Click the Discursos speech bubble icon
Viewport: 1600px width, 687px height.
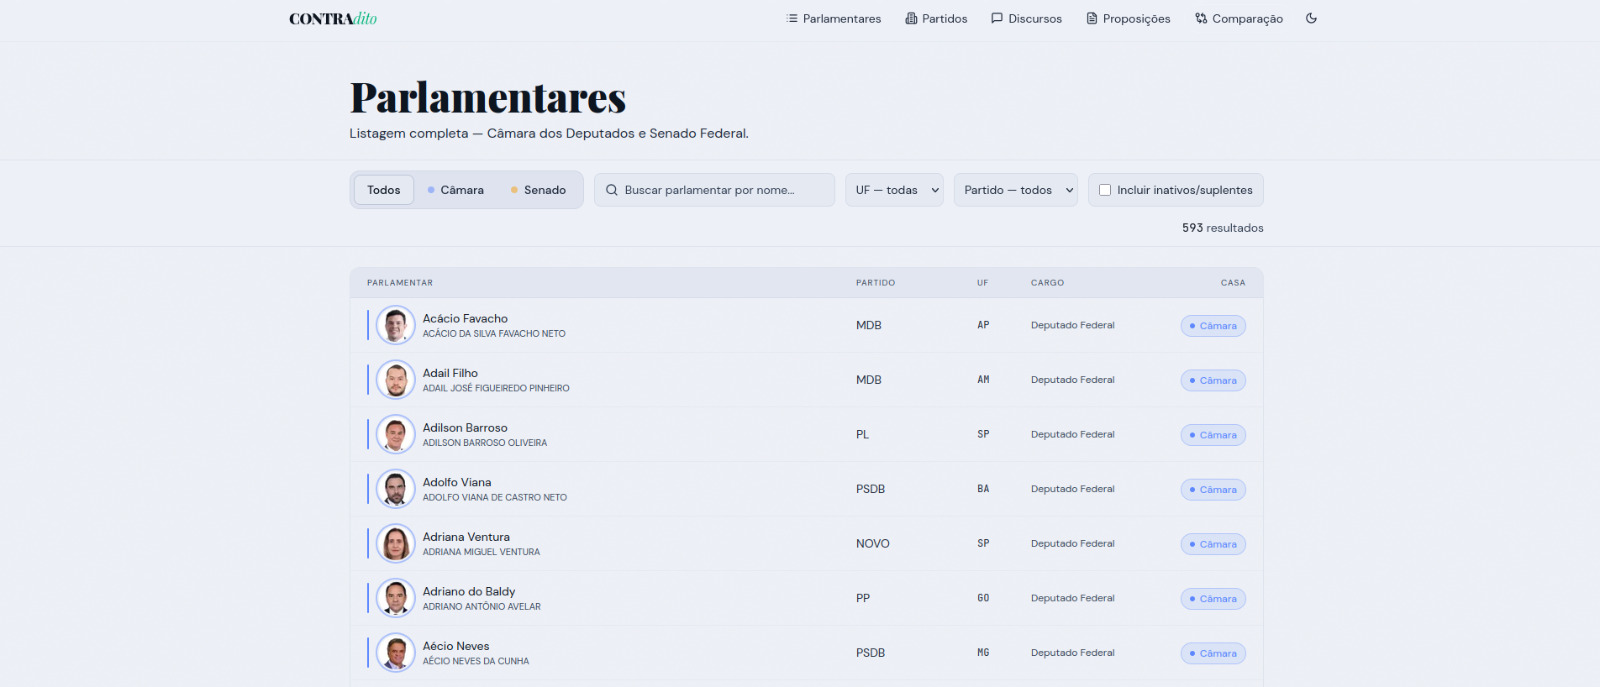997,19
